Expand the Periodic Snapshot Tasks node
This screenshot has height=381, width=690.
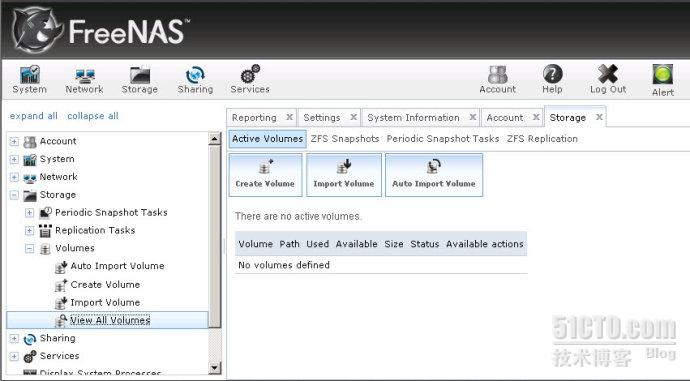(x=29, y=213)
